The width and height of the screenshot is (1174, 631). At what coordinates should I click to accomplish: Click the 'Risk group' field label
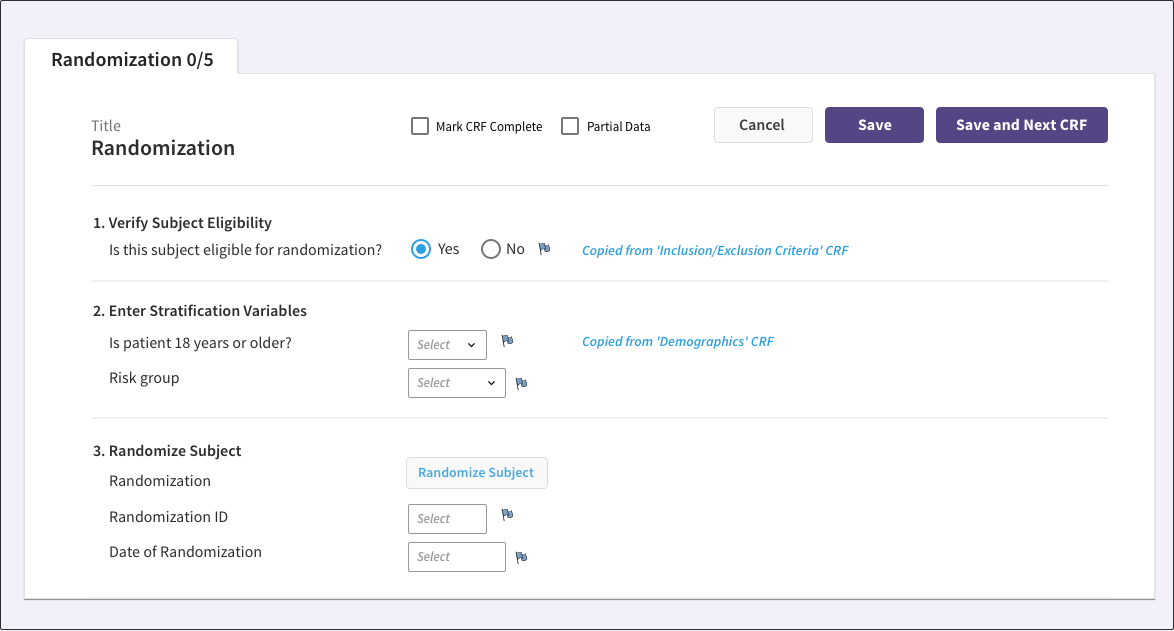pos(145,378)
